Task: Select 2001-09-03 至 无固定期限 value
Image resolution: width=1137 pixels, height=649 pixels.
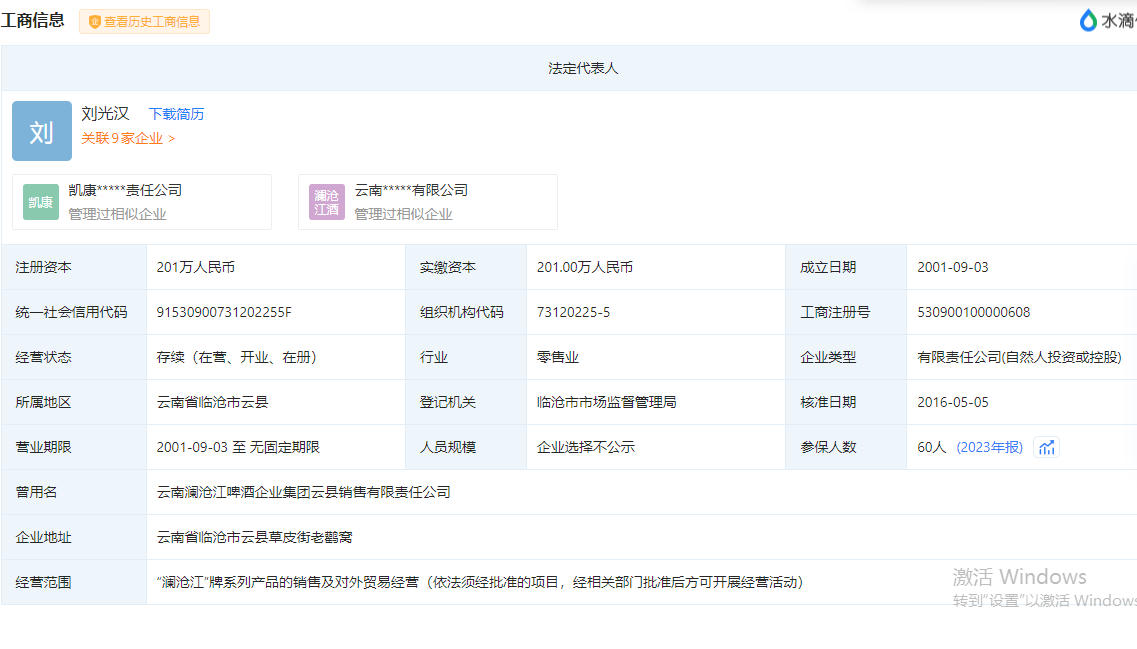Action: (238, 447)
